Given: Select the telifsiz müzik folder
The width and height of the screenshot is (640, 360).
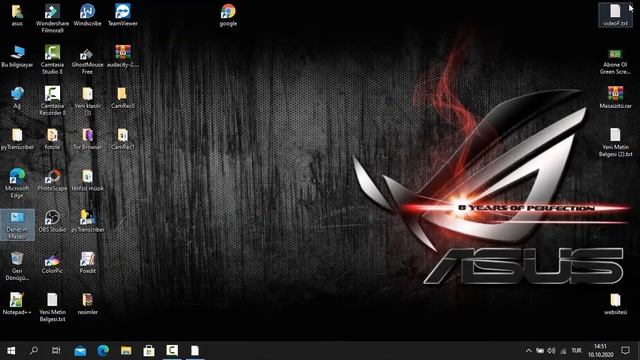Looking at the screenshot, I should (x=87, y=180).
